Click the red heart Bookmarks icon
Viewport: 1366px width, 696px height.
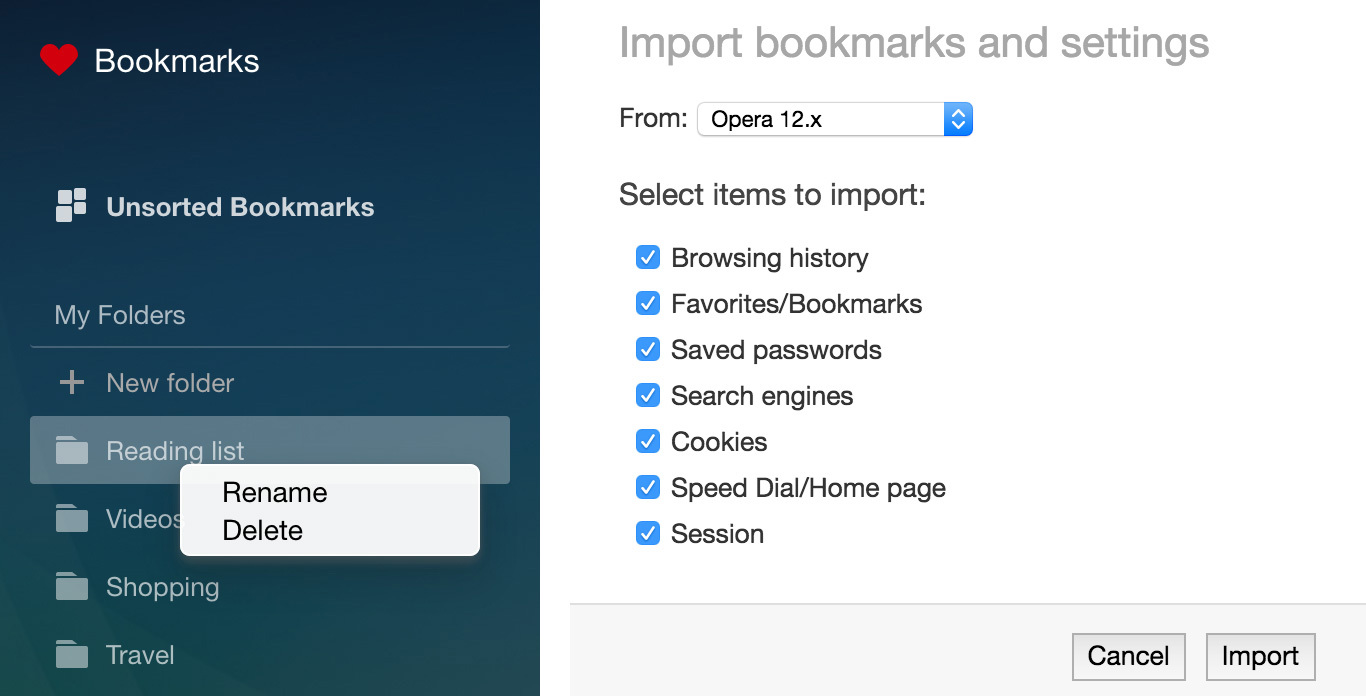point(59,60)
